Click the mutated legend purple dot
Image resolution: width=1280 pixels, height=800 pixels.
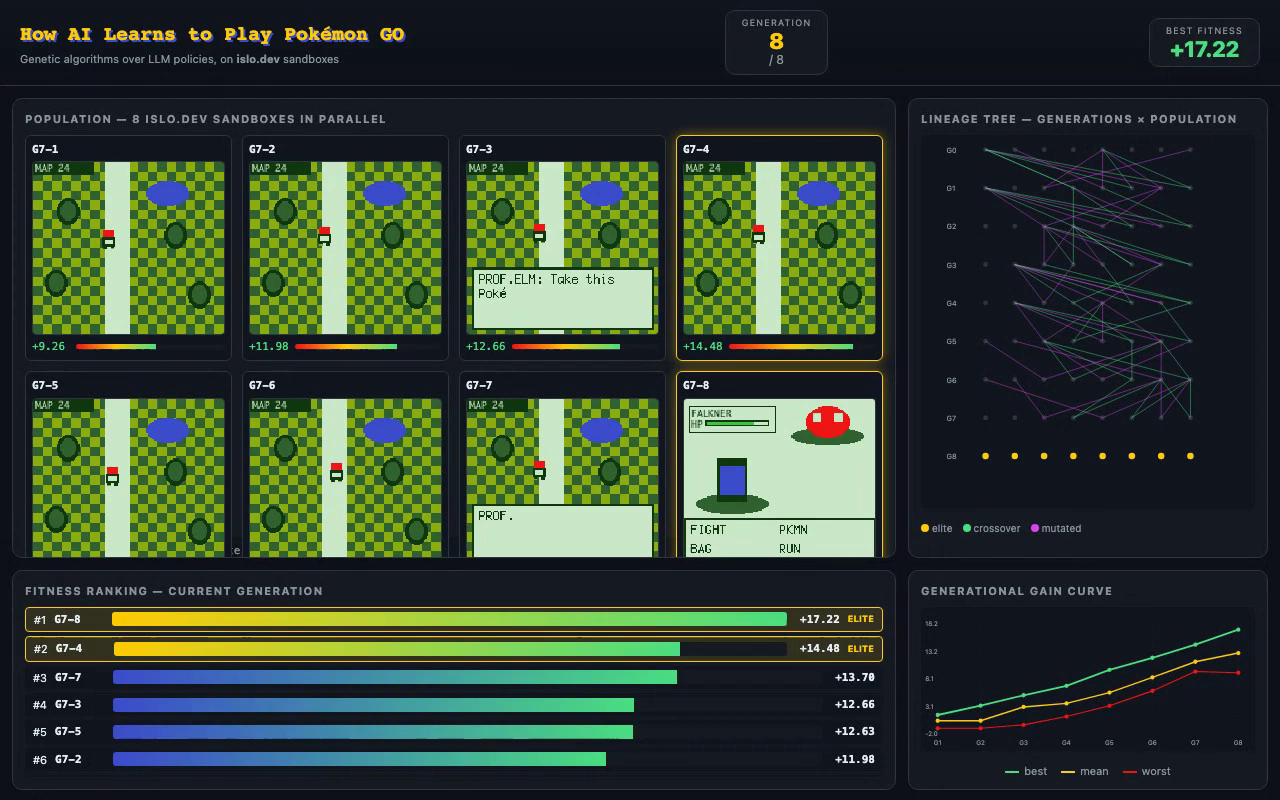tap(1035, 528)
